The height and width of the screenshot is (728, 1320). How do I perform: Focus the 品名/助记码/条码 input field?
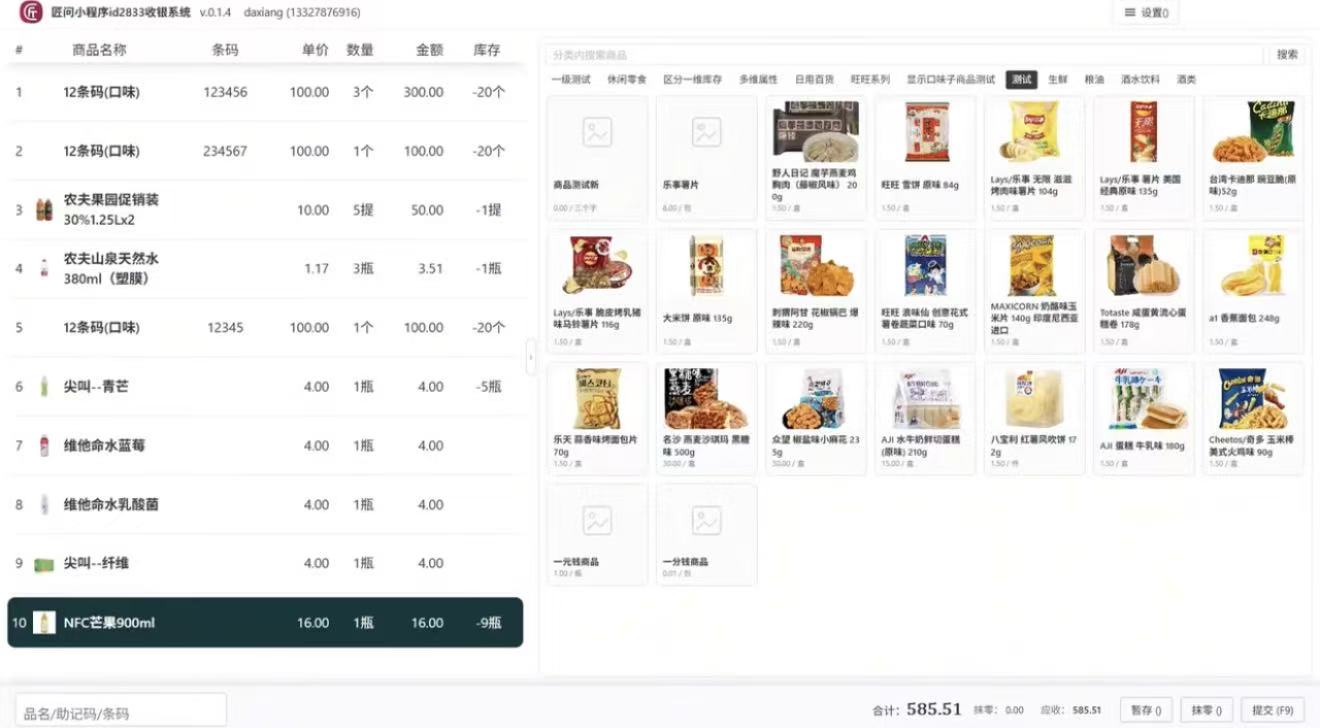point(121,712)
